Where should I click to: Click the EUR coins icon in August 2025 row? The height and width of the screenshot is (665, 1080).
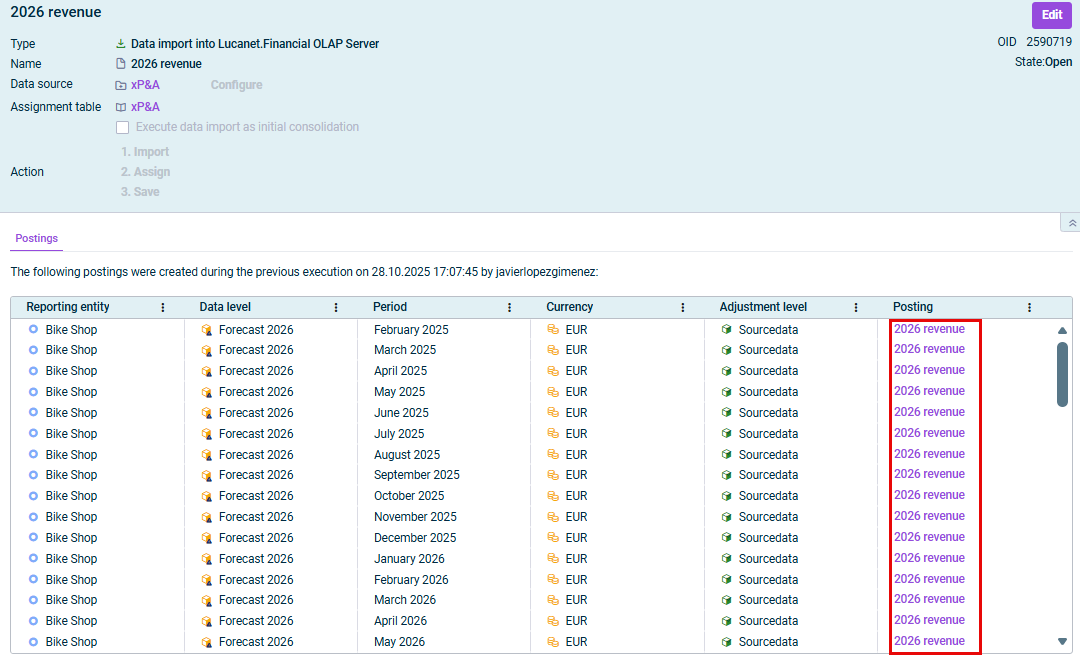tap(552, 454)
